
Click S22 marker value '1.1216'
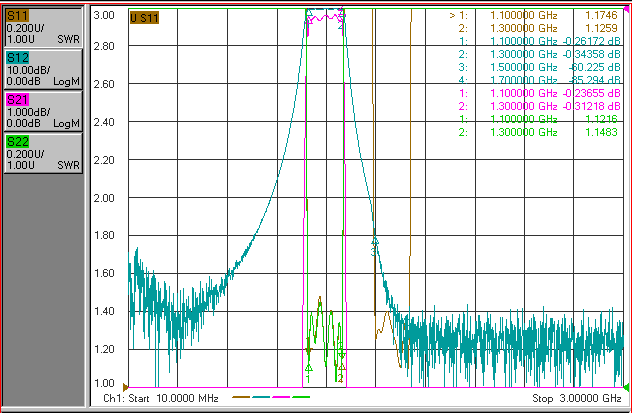click(x=601, y=119)
